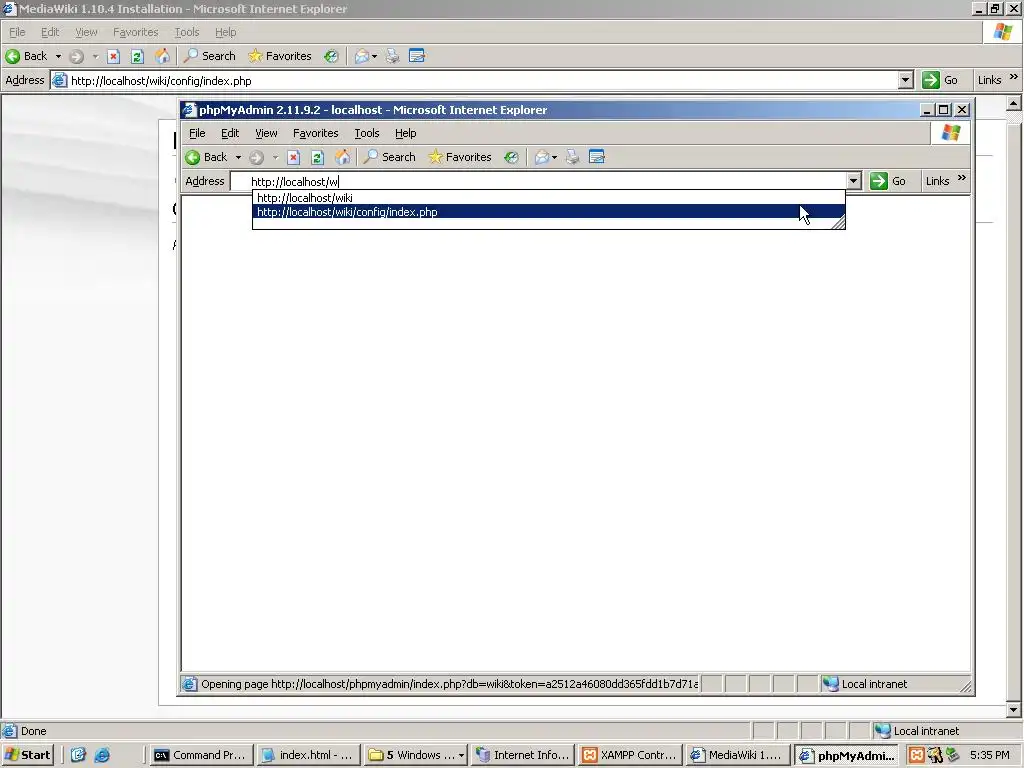This screenshot has height=768, width=1024.
Task: Select http://localhost/wiki/config/index.php suggestion
Action: 549,212
